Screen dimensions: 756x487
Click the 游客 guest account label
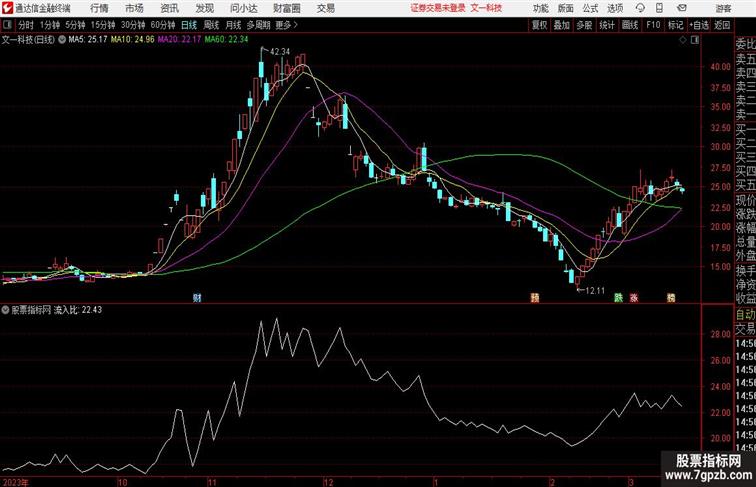click(x=723, y=8)
